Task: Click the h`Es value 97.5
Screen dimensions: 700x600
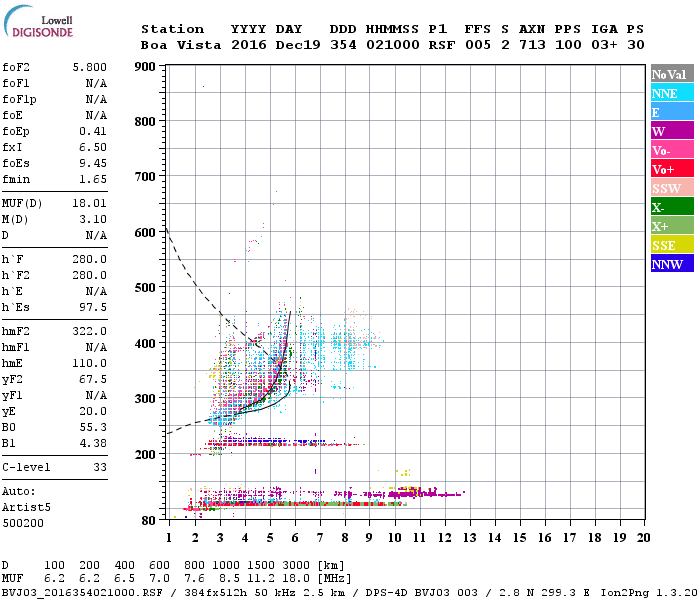Action: [93, 307]
